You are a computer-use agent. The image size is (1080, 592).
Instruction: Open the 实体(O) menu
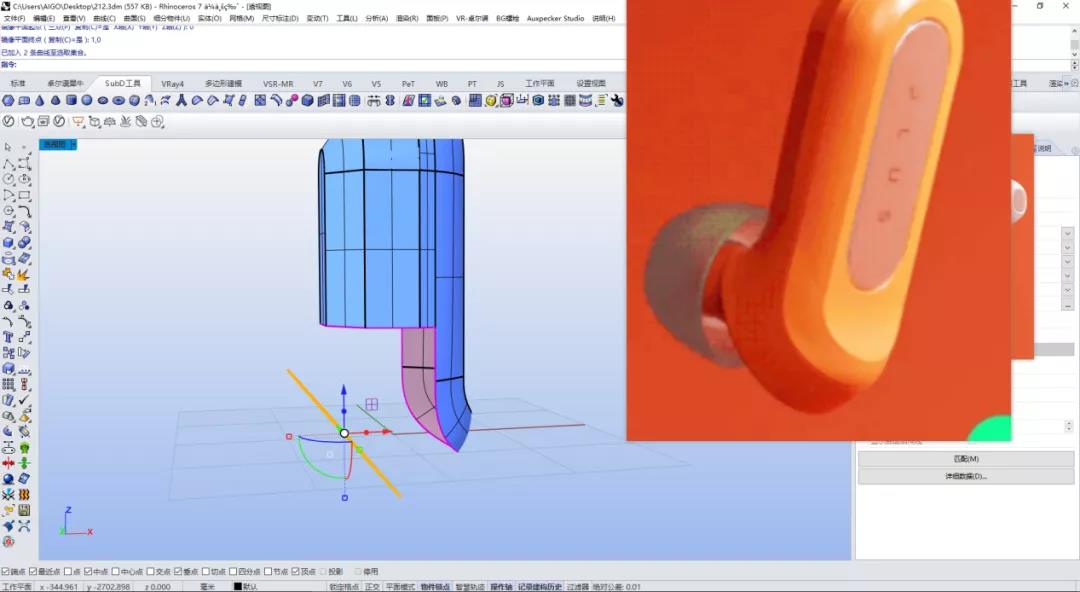[209, 19]
